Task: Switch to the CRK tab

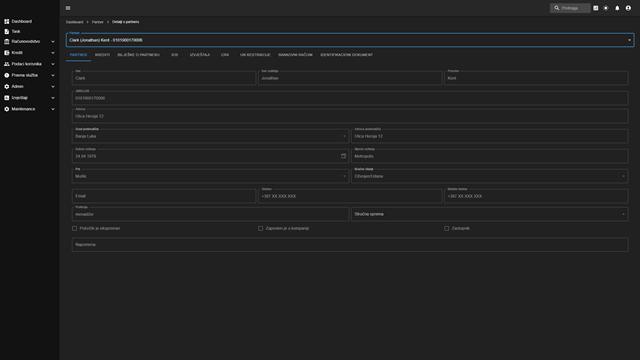Action: [225, 55]
